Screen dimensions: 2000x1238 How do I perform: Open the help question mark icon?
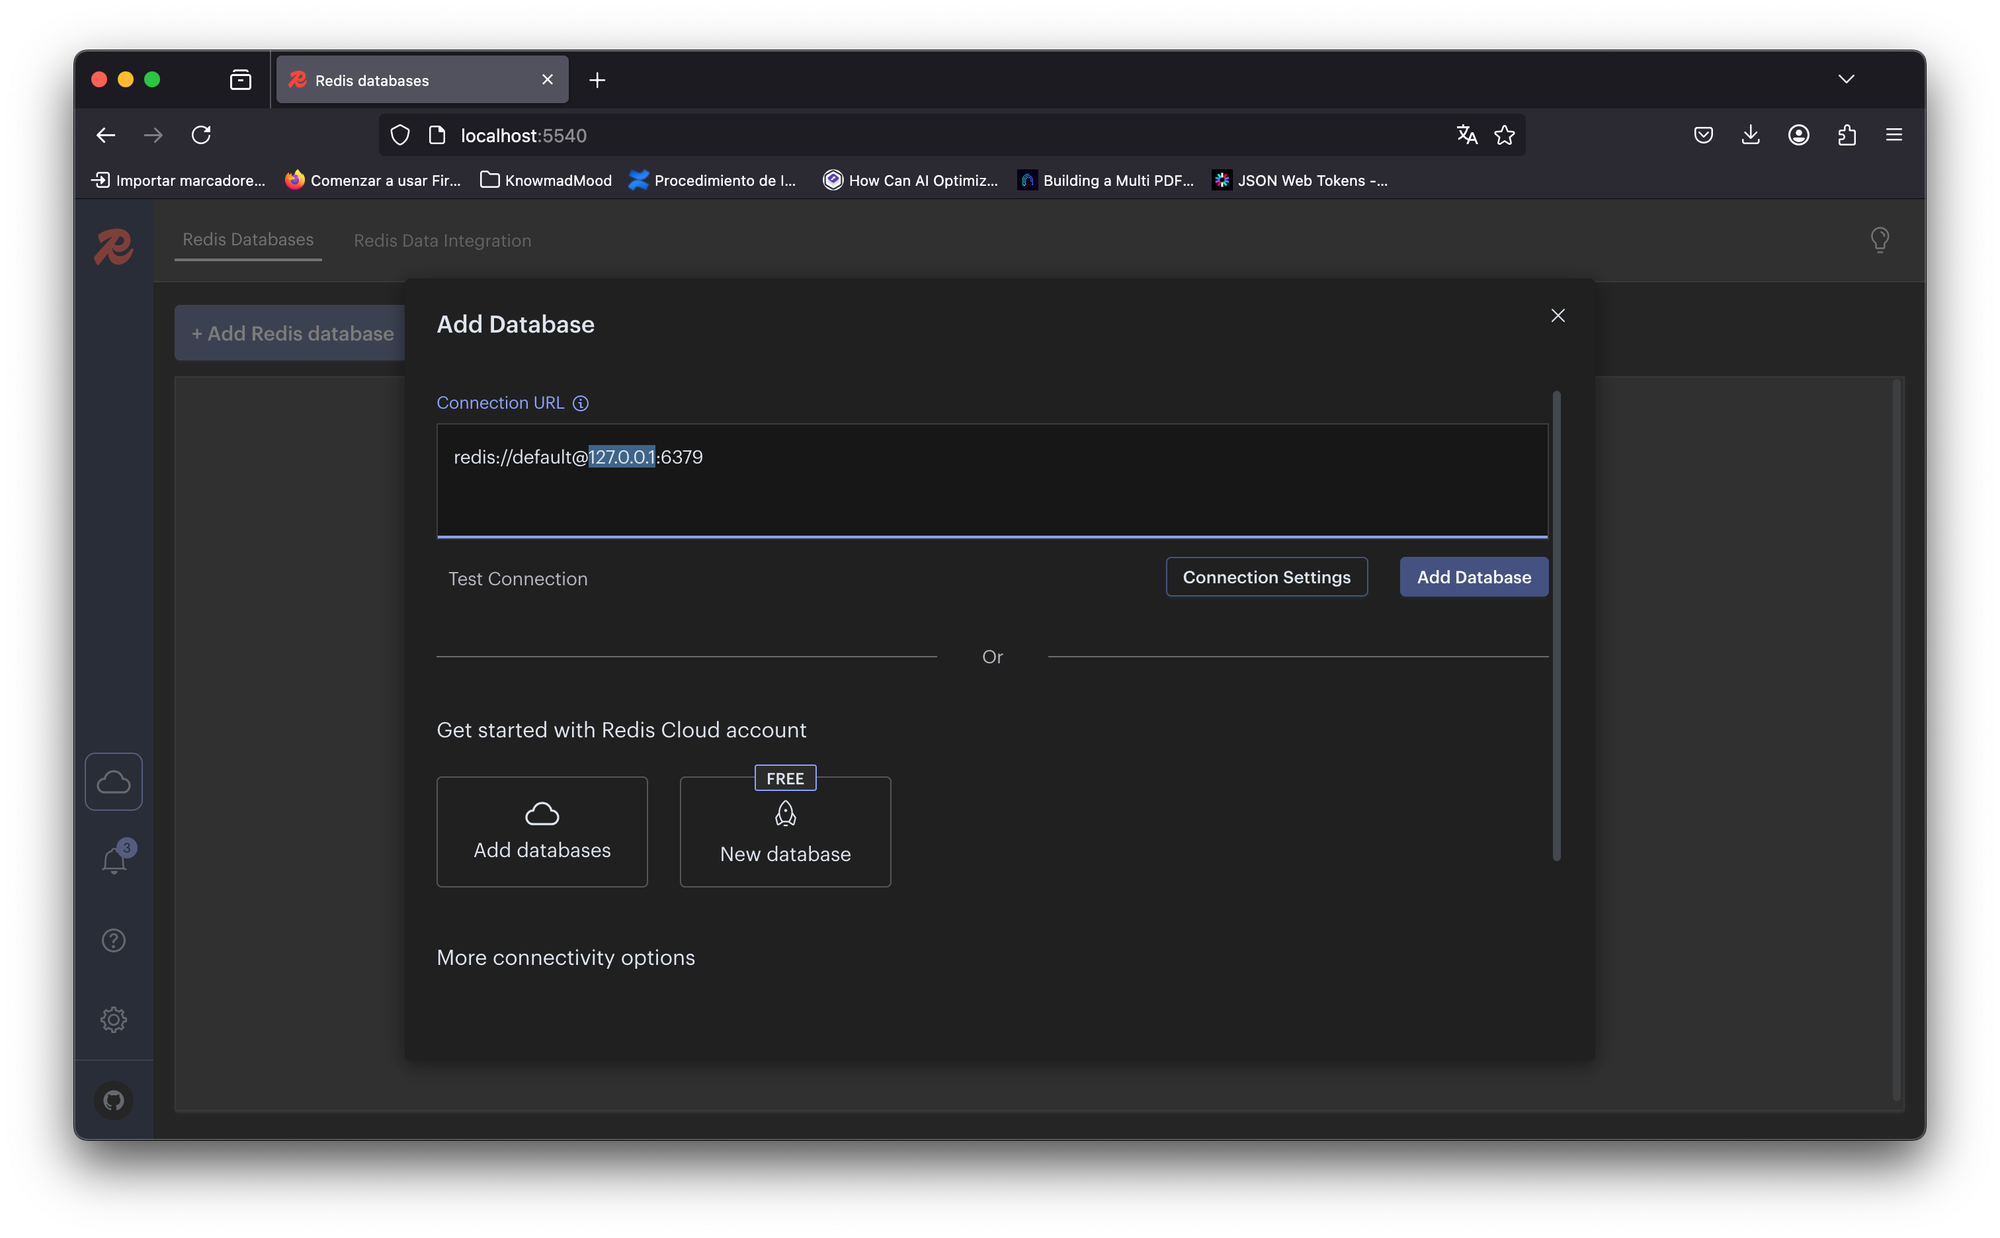[114, 940]
